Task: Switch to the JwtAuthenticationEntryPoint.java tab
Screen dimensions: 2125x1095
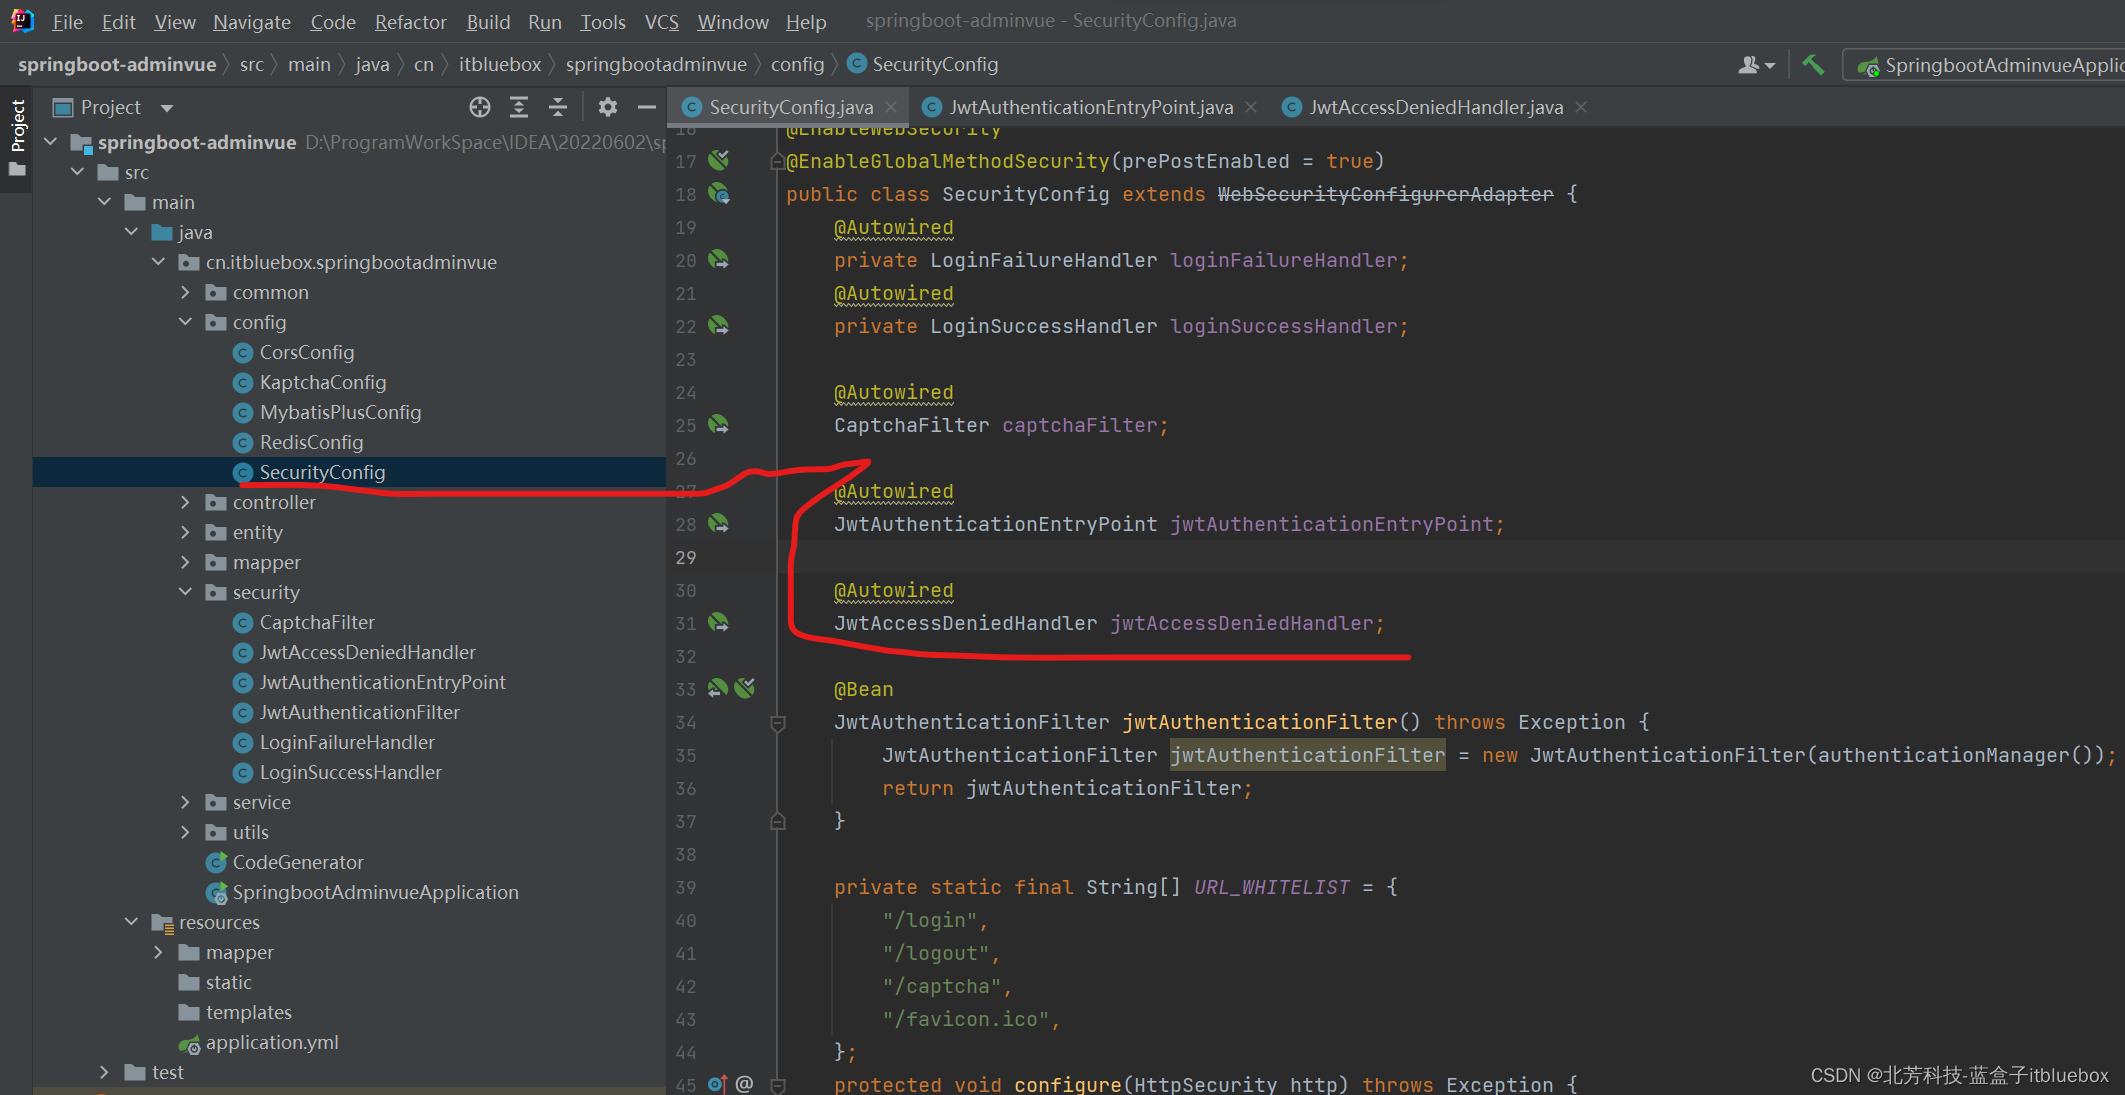Action: [1090, 107]
